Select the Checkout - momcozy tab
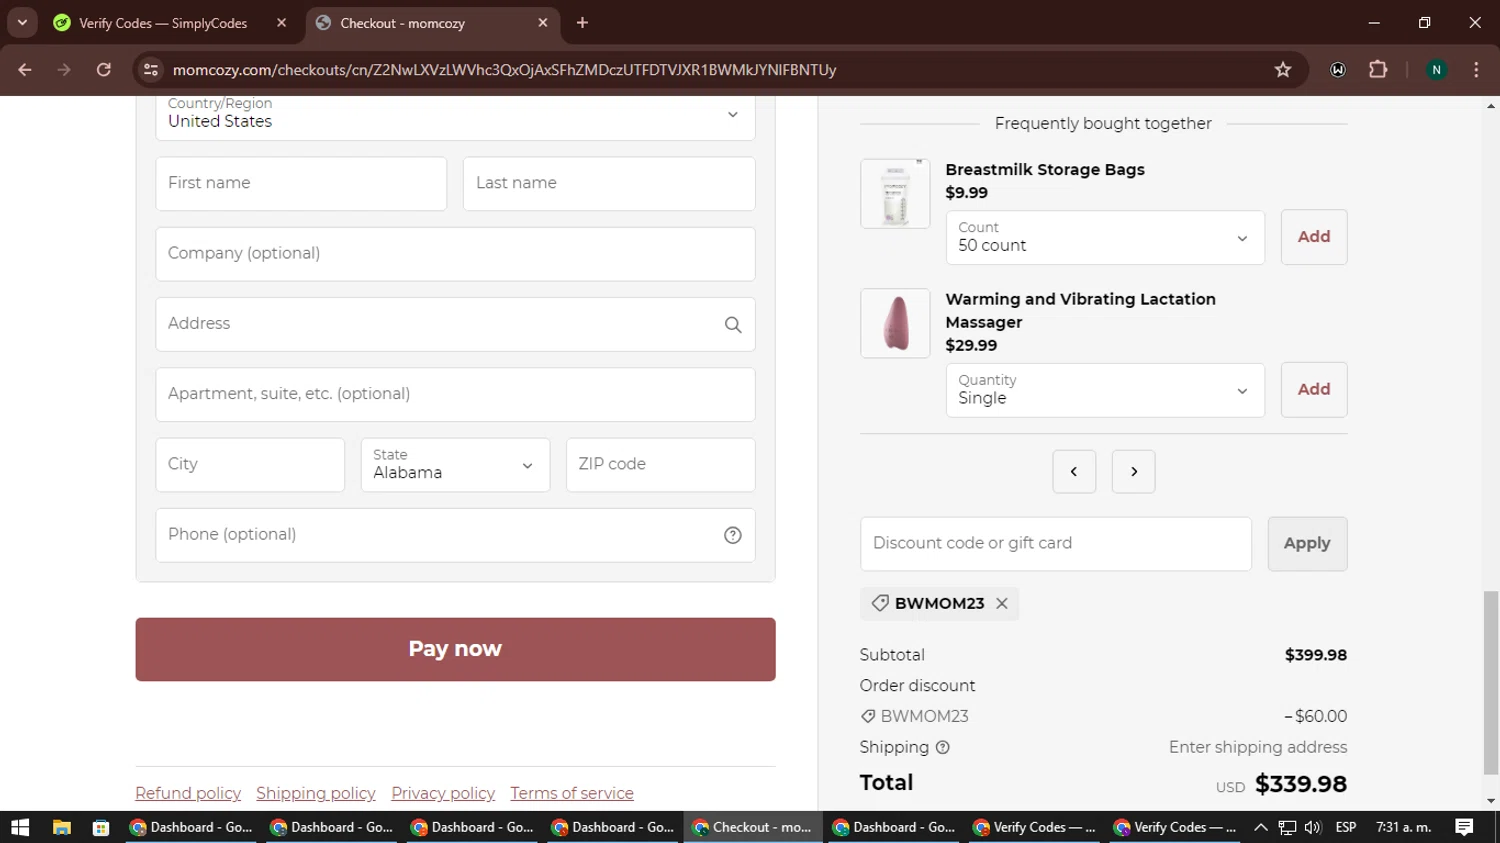 (x=432, y=23)
